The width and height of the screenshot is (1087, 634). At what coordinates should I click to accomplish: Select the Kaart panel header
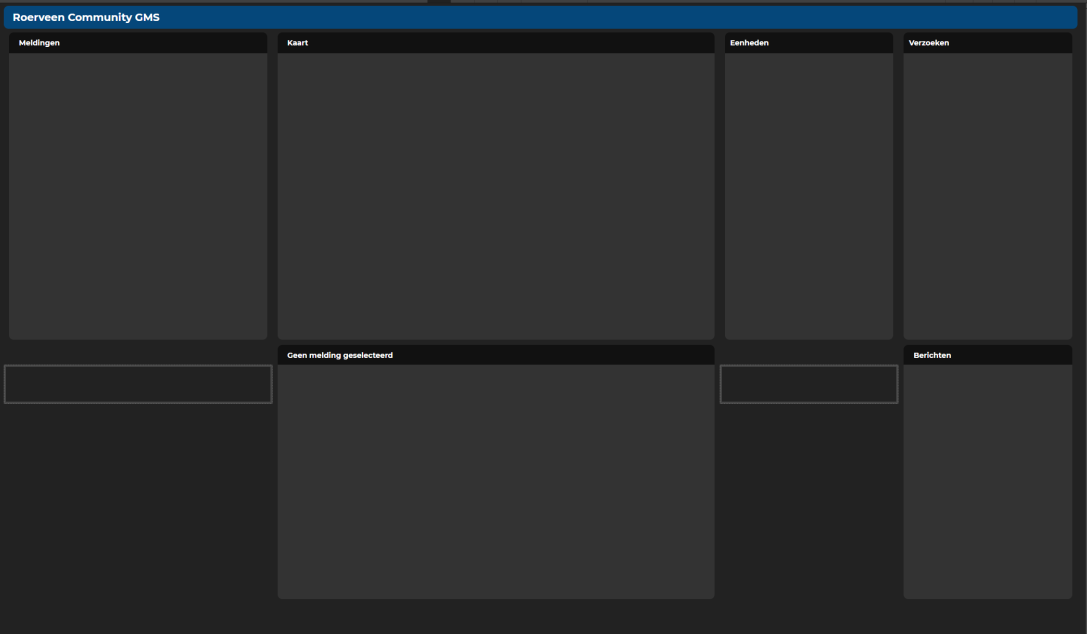point(298,43)
